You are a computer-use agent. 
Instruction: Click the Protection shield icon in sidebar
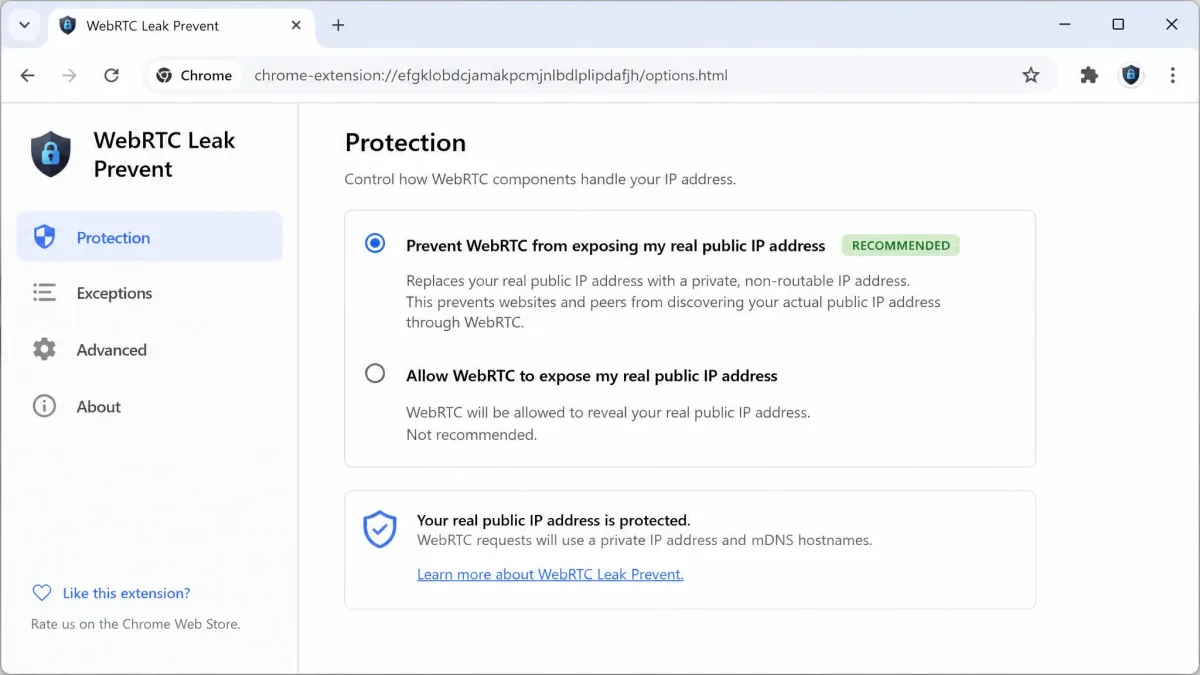(x=44, y=237)
